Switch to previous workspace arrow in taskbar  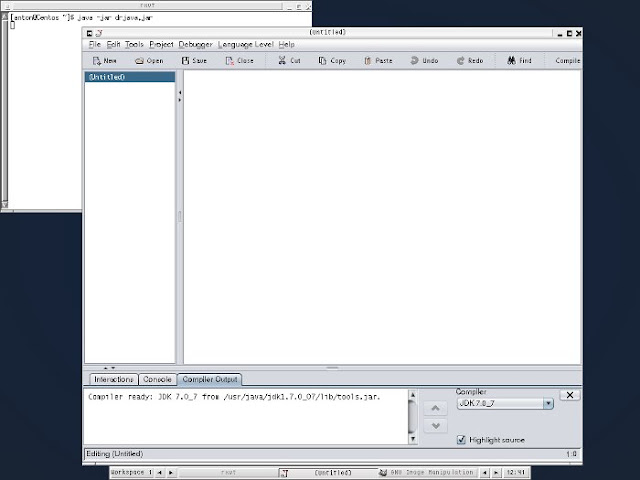pyautogui.click(x=160, y=473)
